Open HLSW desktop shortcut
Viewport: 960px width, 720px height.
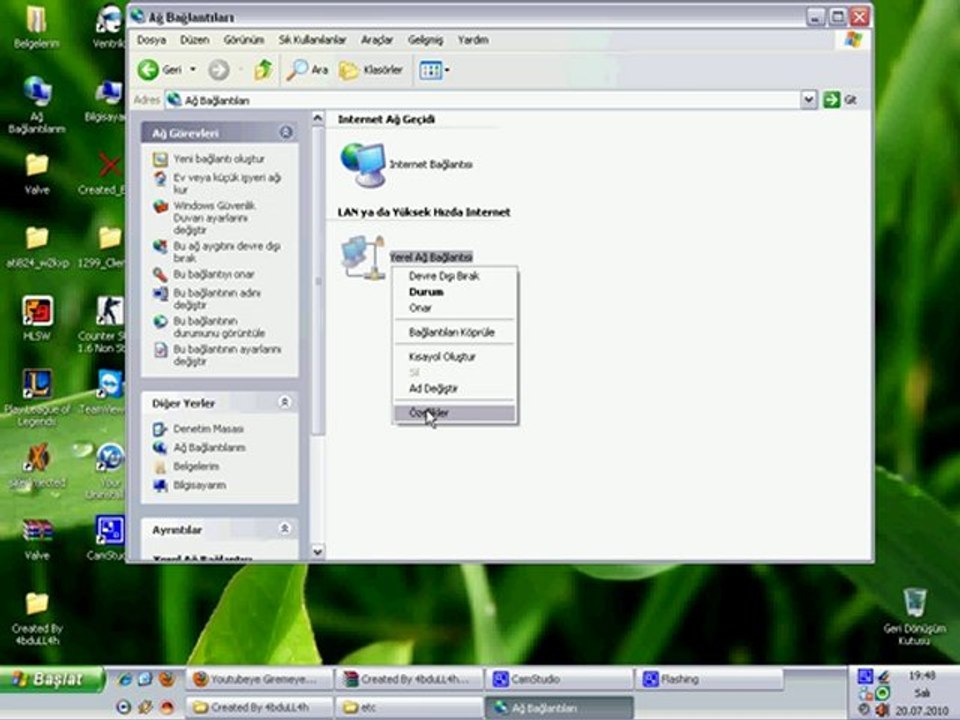[x=37, y=318]
